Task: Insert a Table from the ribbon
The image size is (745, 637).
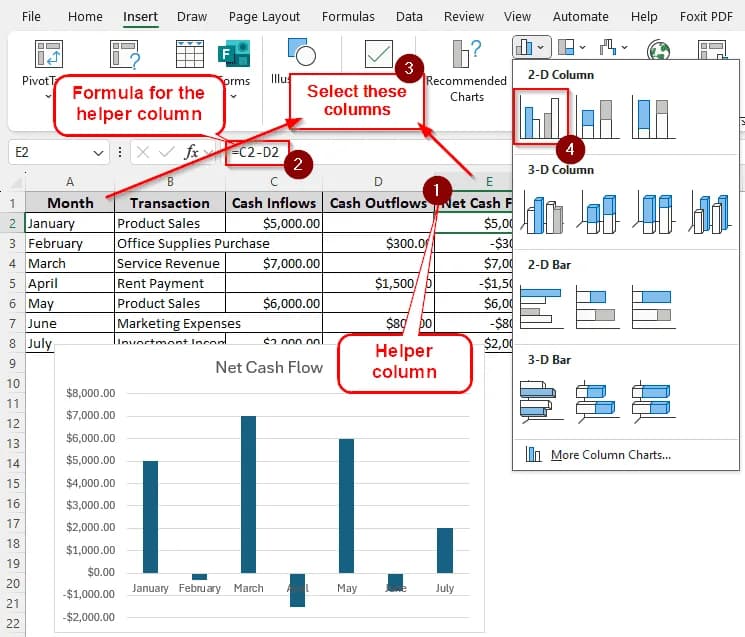Action: tap(190, 54)
